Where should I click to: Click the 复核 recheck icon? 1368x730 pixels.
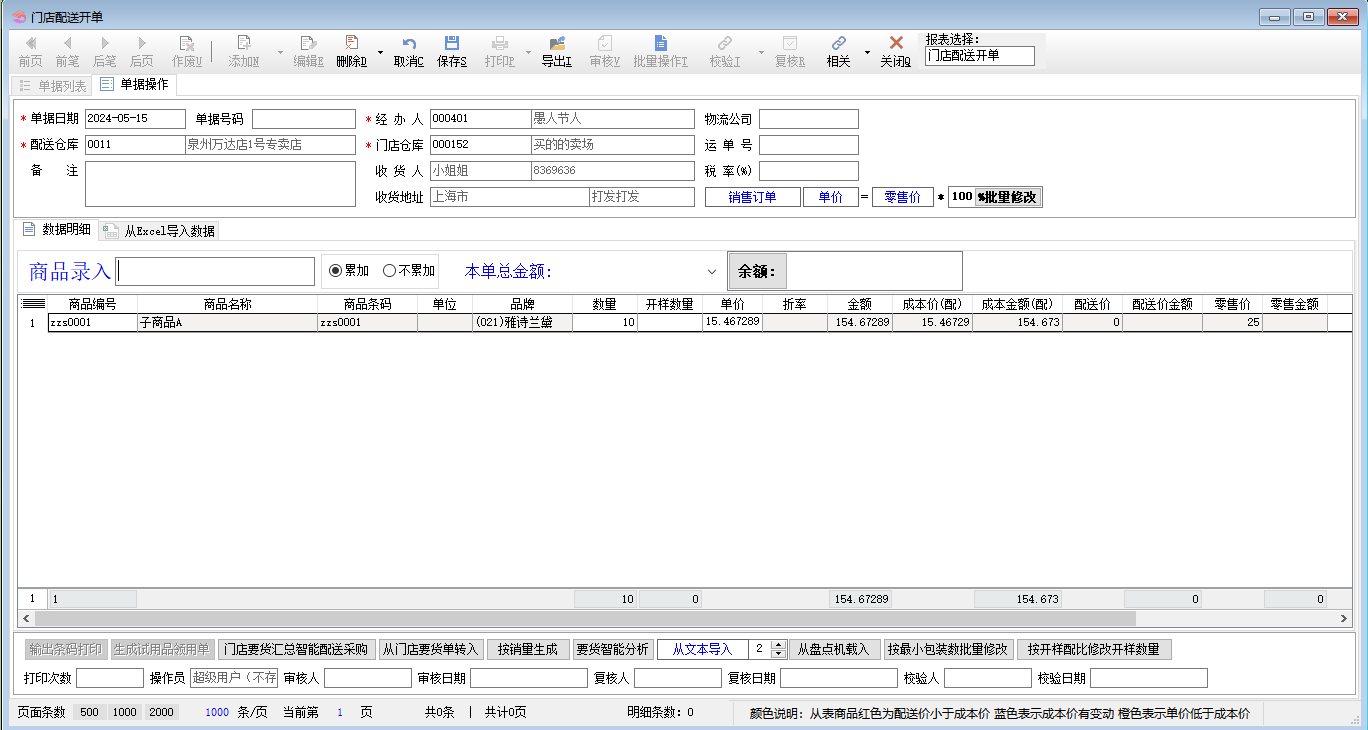[x=790, y=51]
